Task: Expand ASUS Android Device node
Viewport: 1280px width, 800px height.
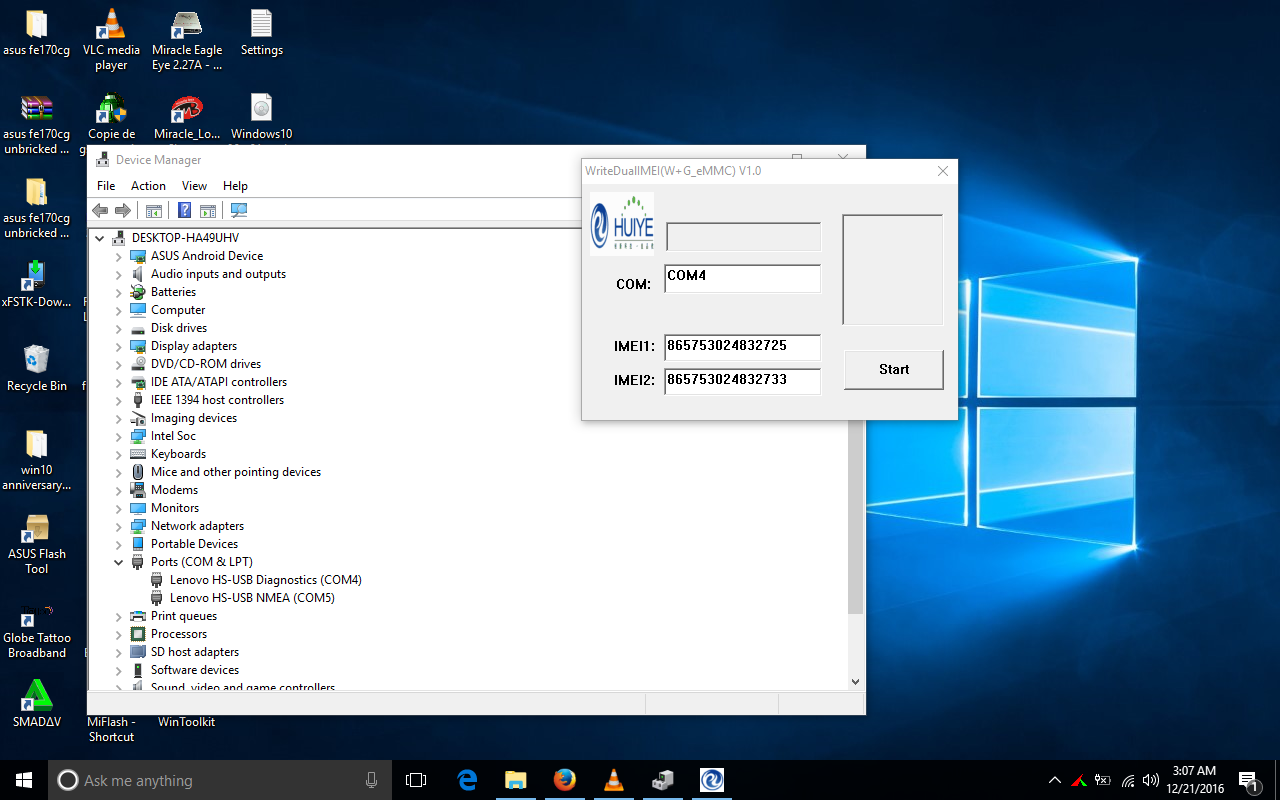Action: [x=118, y=256]
